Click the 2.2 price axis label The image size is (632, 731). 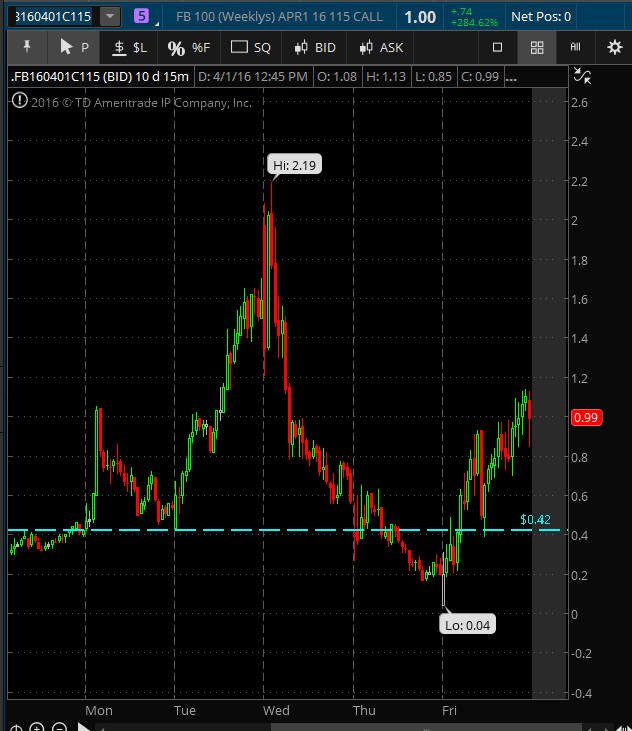pos(579,181)
